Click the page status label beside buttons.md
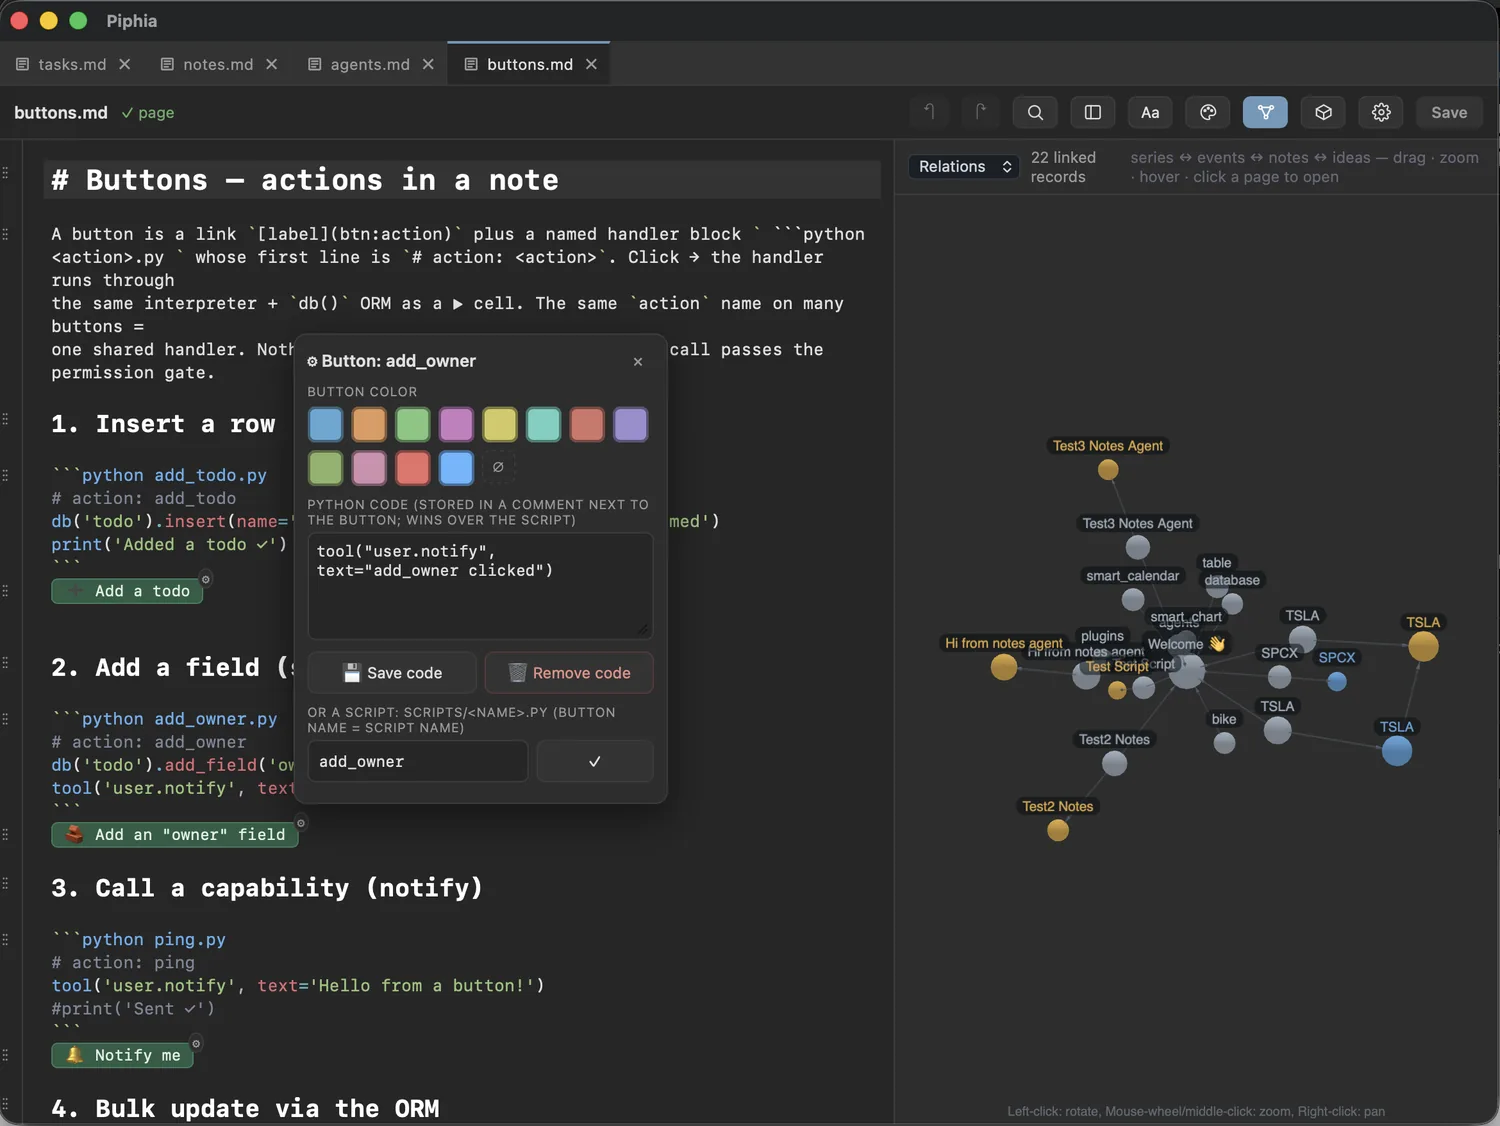 [148, 113]
